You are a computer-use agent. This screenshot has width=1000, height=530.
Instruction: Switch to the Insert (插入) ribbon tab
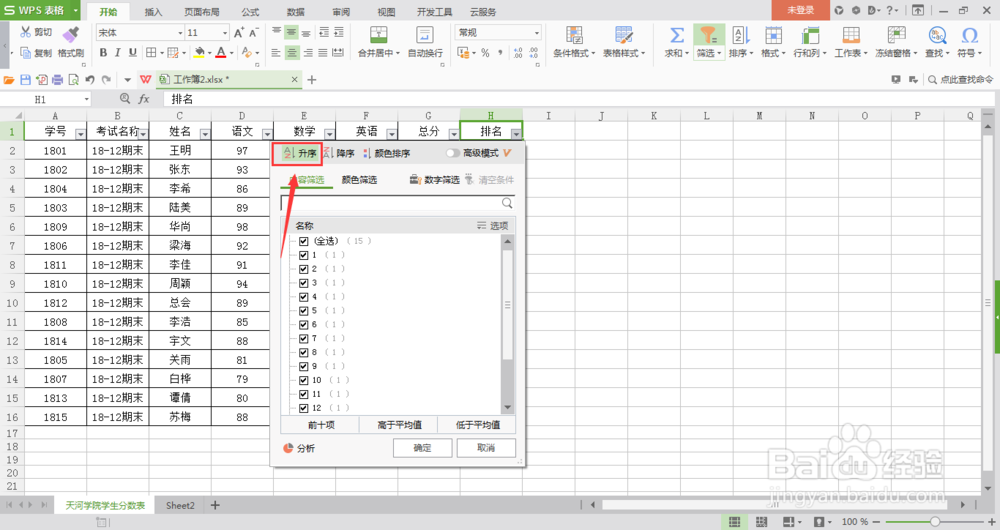[x=153, y=12]
